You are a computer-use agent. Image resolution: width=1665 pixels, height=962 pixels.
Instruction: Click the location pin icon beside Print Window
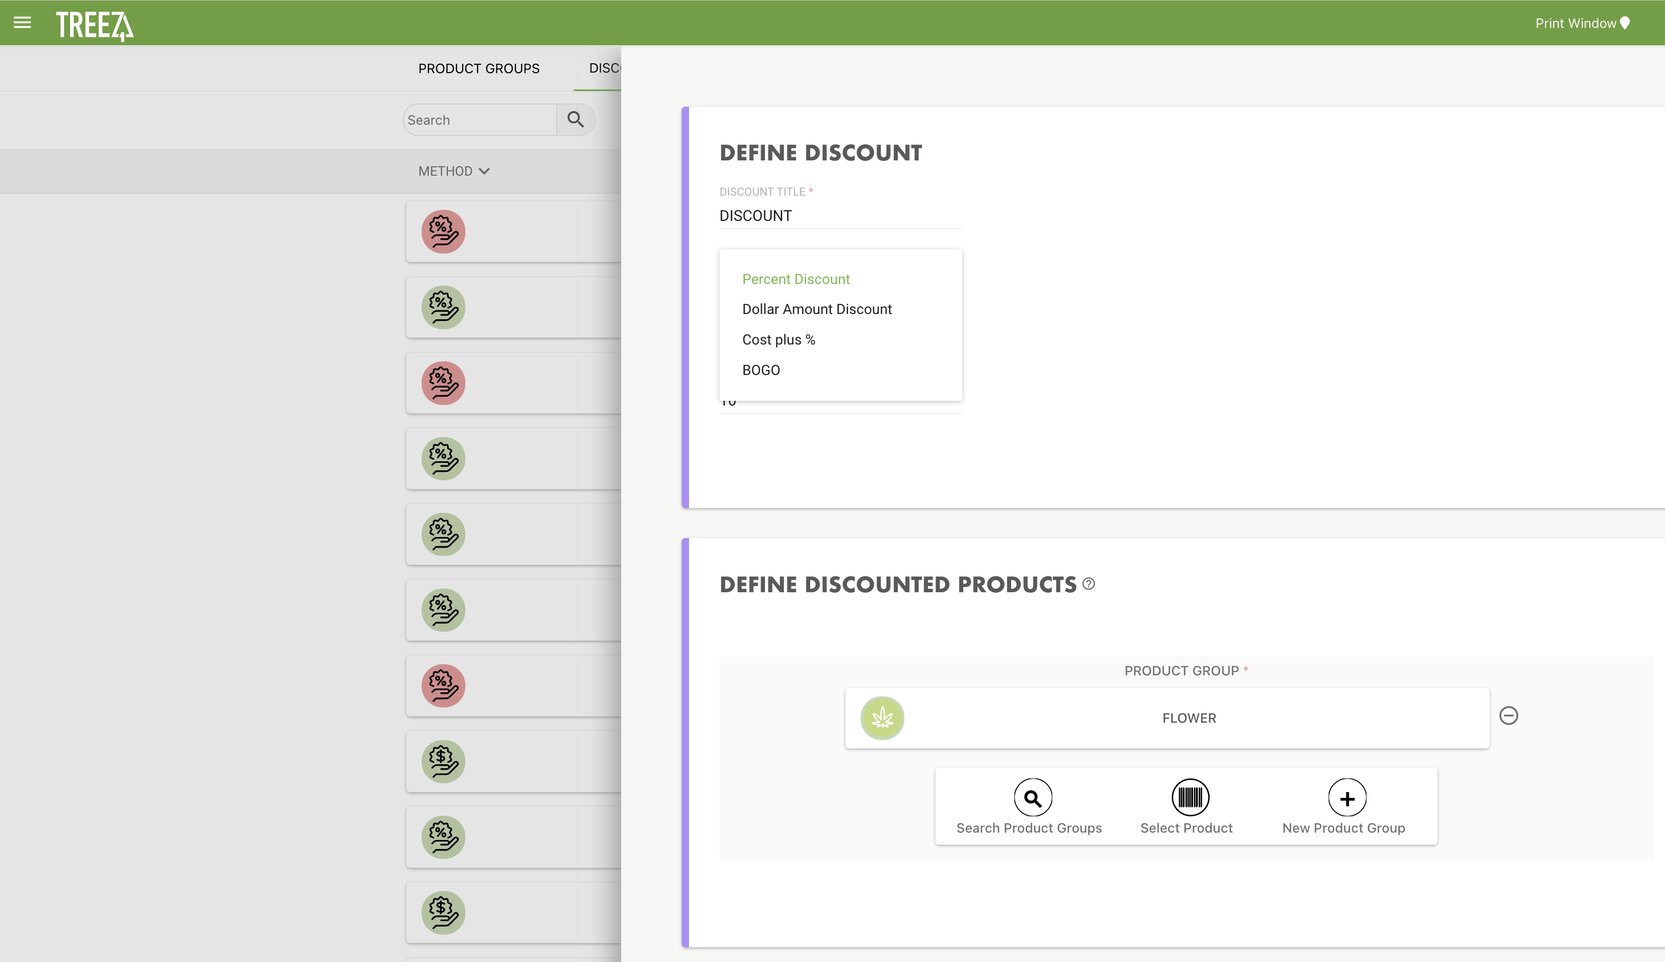(x=1625, y=22)
